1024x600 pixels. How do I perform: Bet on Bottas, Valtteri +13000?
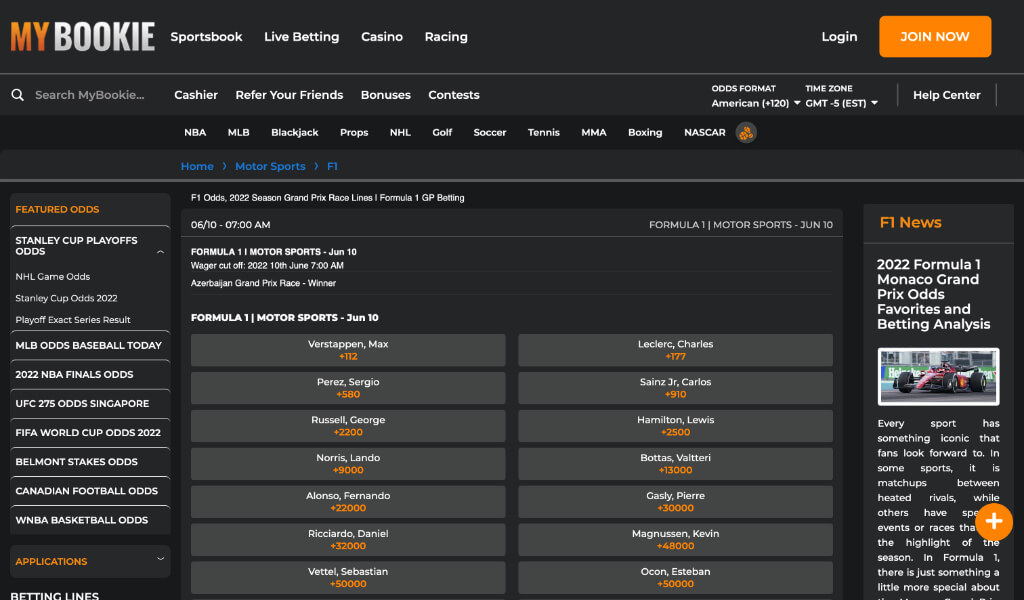click(x=675, y=464)
